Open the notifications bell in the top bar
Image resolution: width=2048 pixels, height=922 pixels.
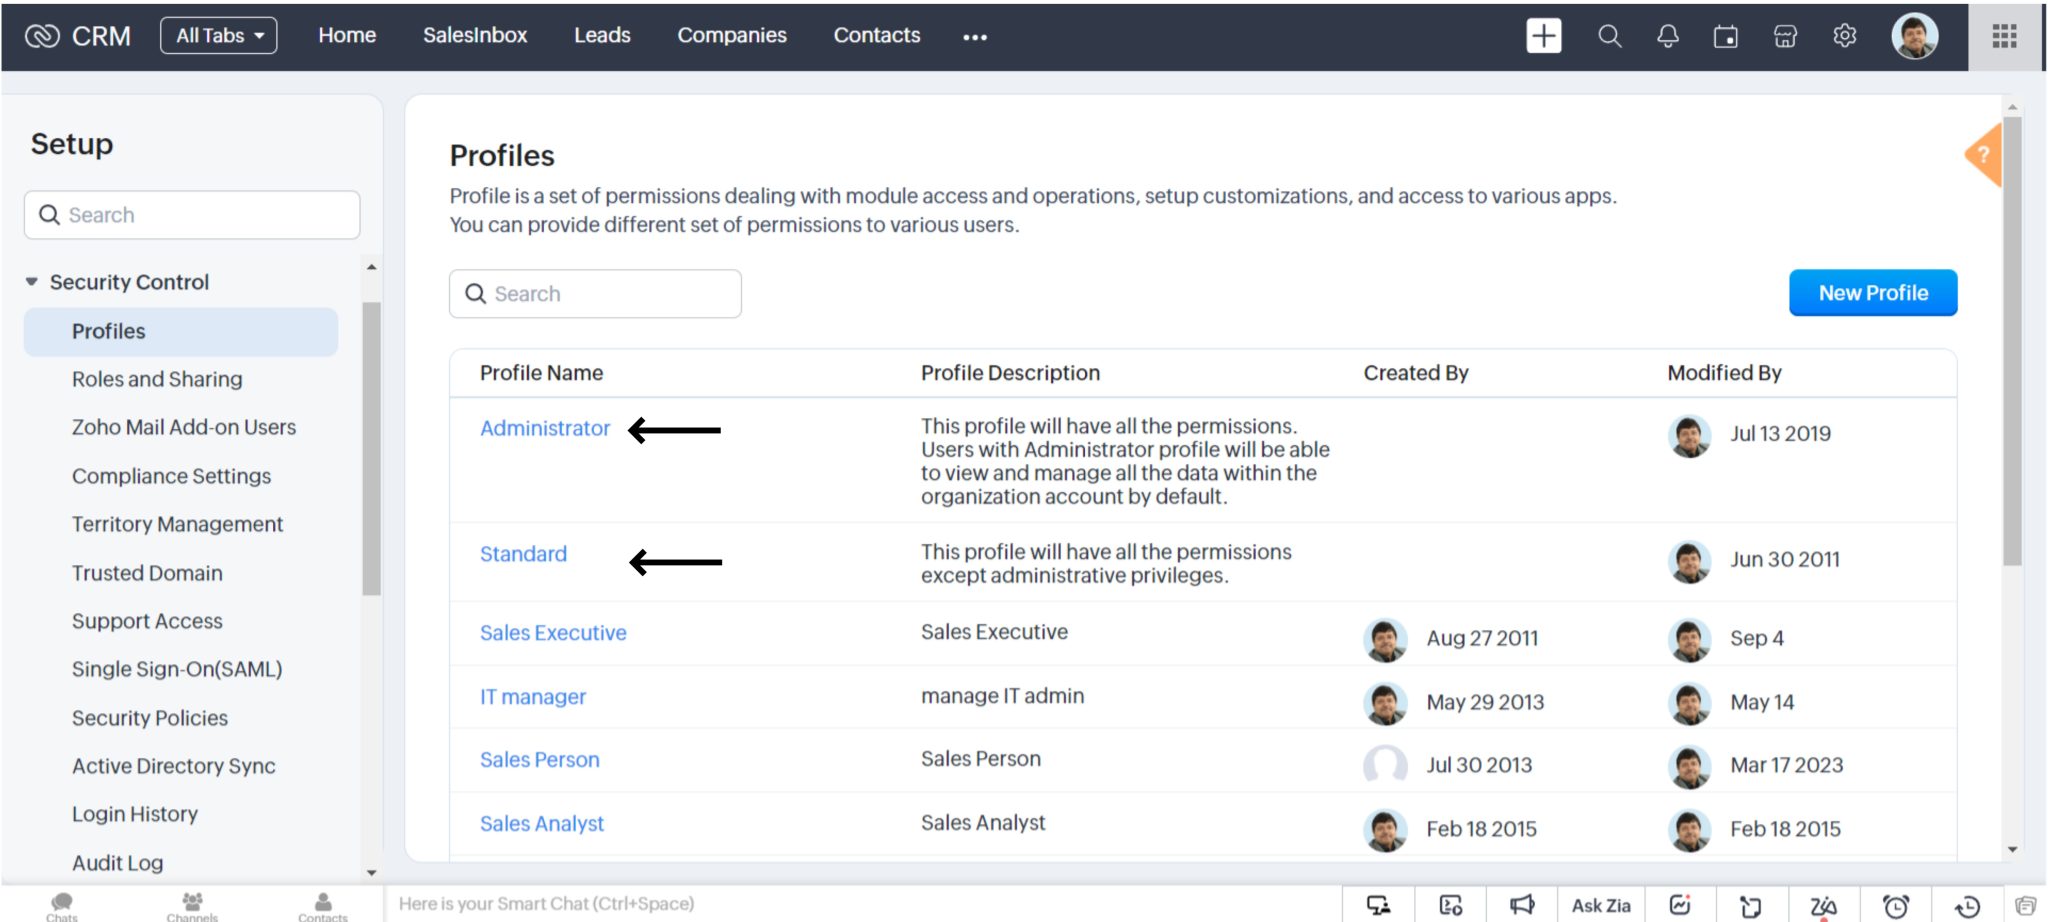pos(1668,35)
